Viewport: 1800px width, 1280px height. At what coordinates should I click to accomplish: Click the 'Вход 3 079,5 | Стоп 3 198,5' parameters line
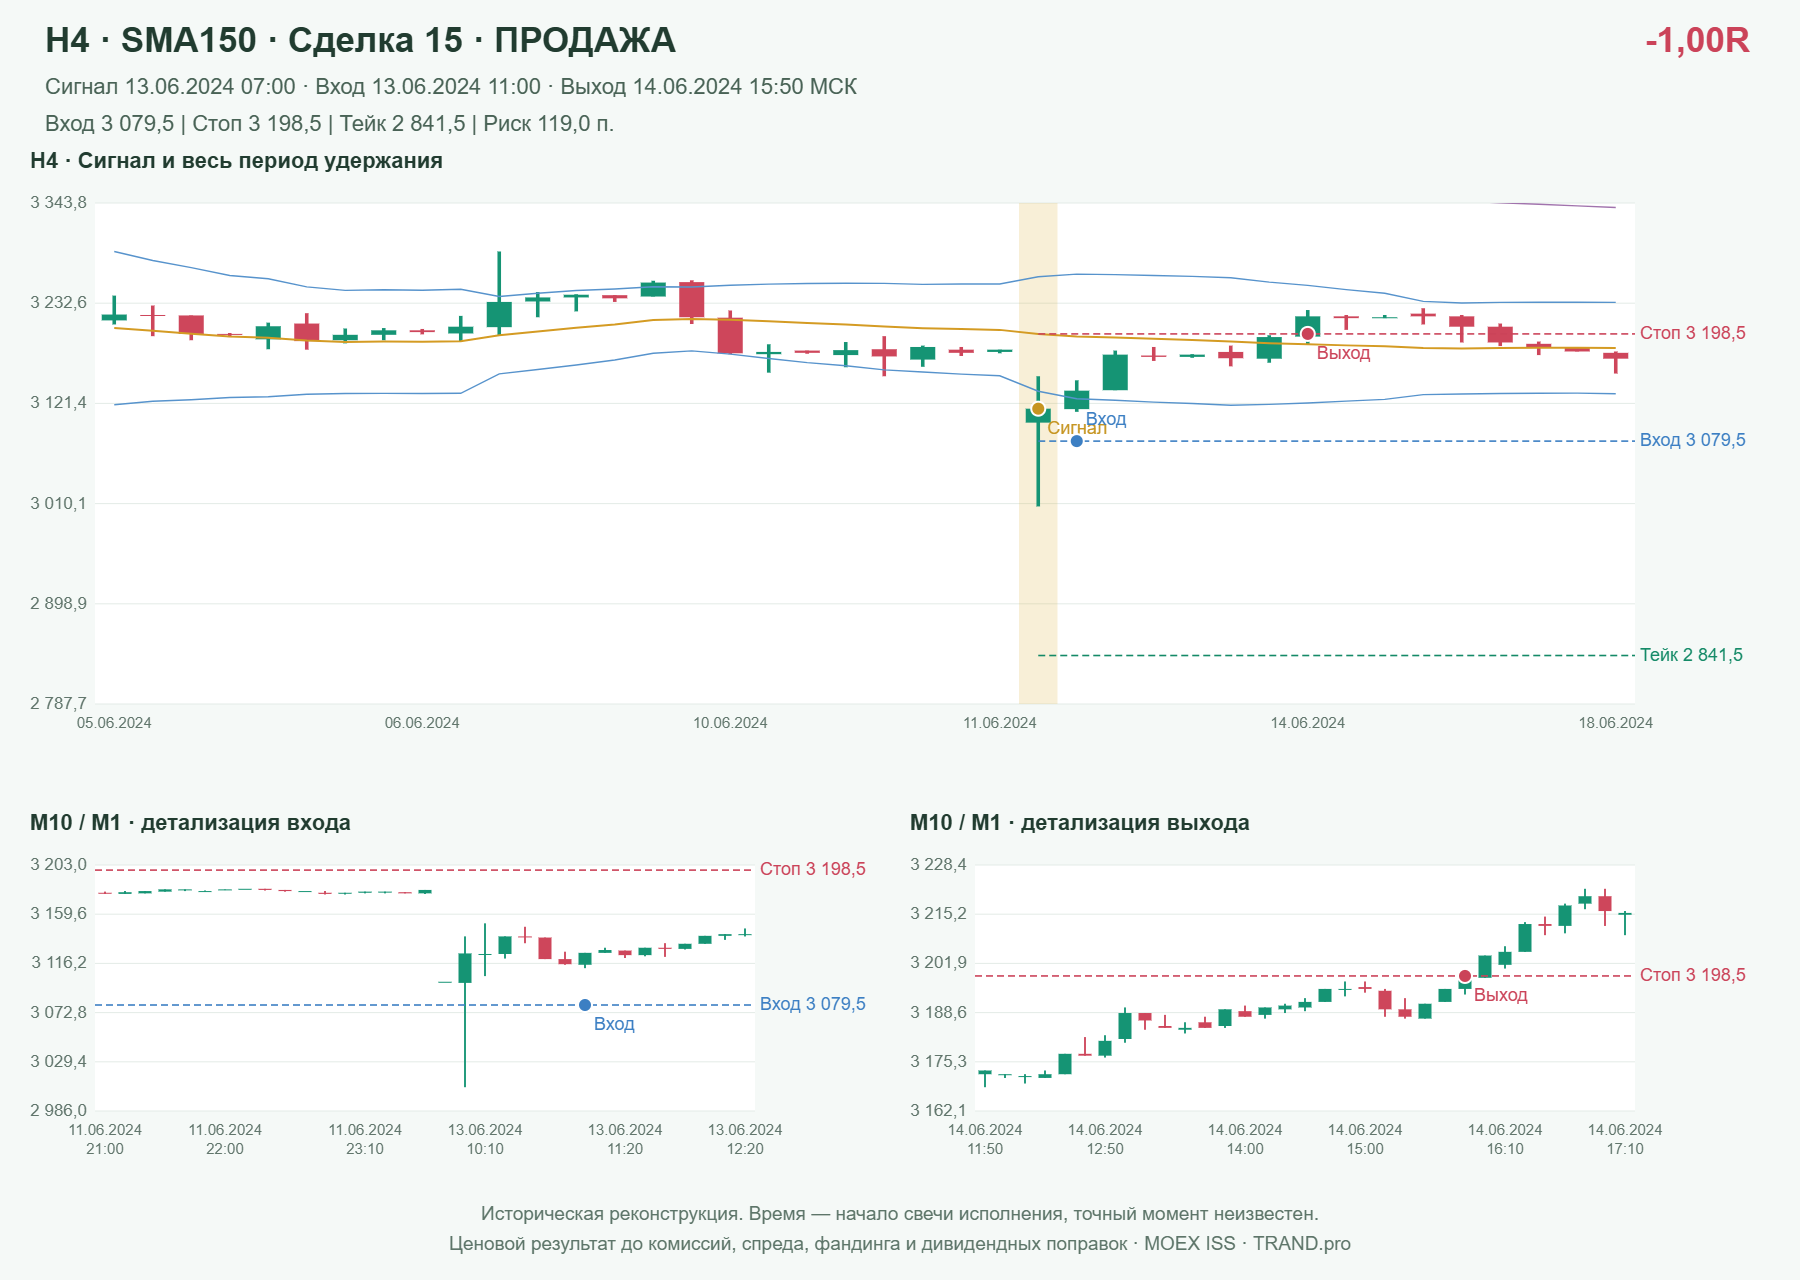coord(329,124)
